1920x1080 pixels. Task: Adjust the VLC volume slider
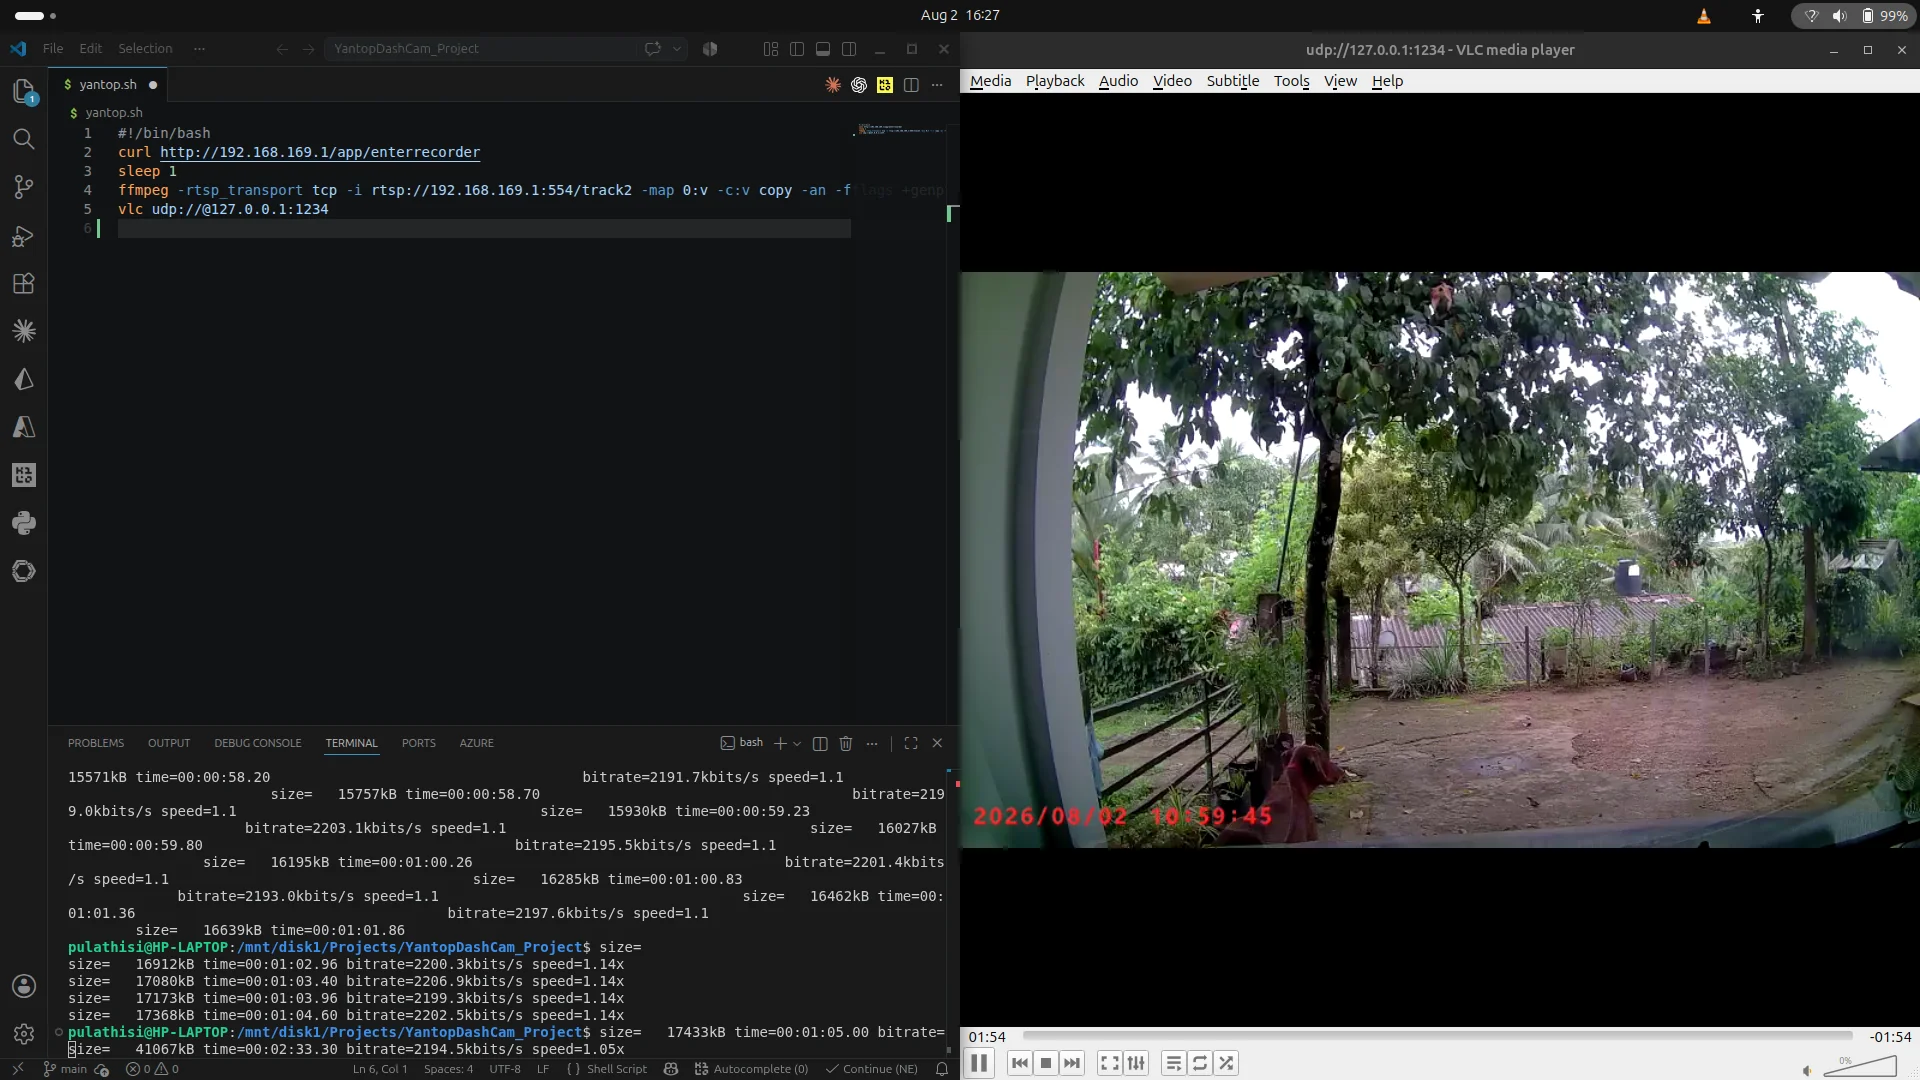click(1860, 1066)
